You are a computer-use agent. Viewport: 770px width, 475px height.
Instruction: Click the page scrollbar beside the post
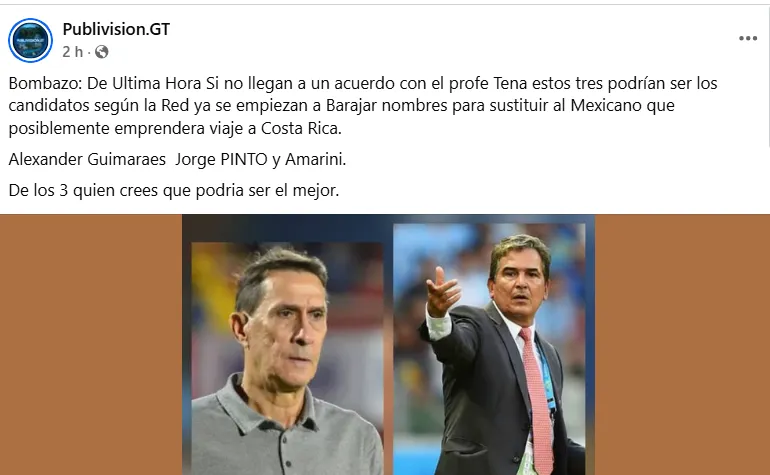(769, 74)
